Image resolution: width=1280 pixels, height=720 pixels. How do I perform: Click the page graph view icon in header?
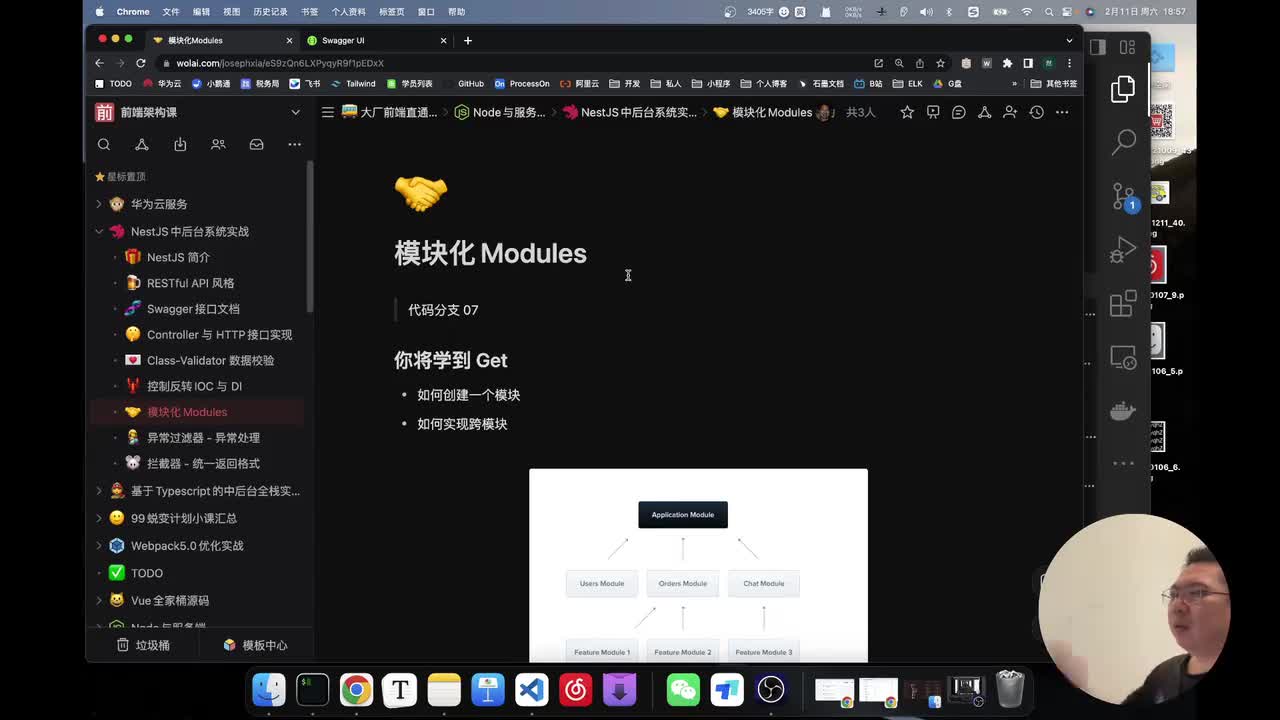click(x=985, y=112)
